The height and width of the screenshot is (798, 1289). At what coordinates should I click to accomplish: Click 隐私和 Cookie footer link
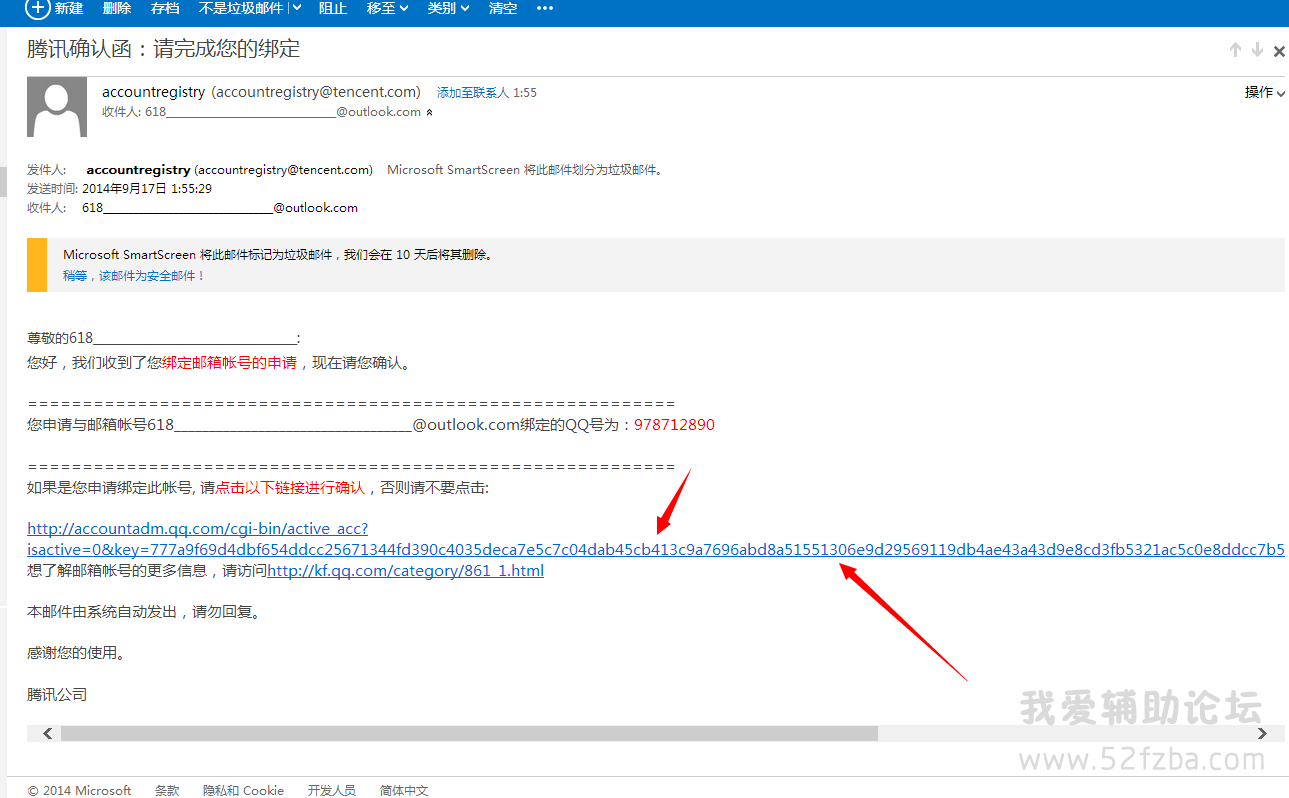tap(243, 790)
